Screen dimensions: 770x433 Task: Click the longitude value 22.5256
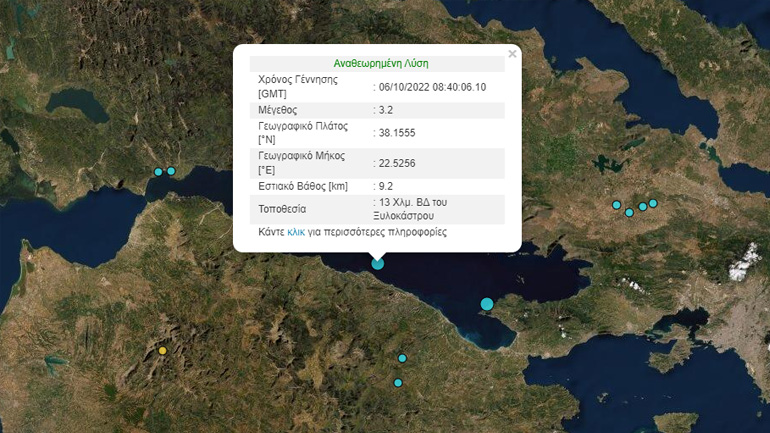point(397,163)
